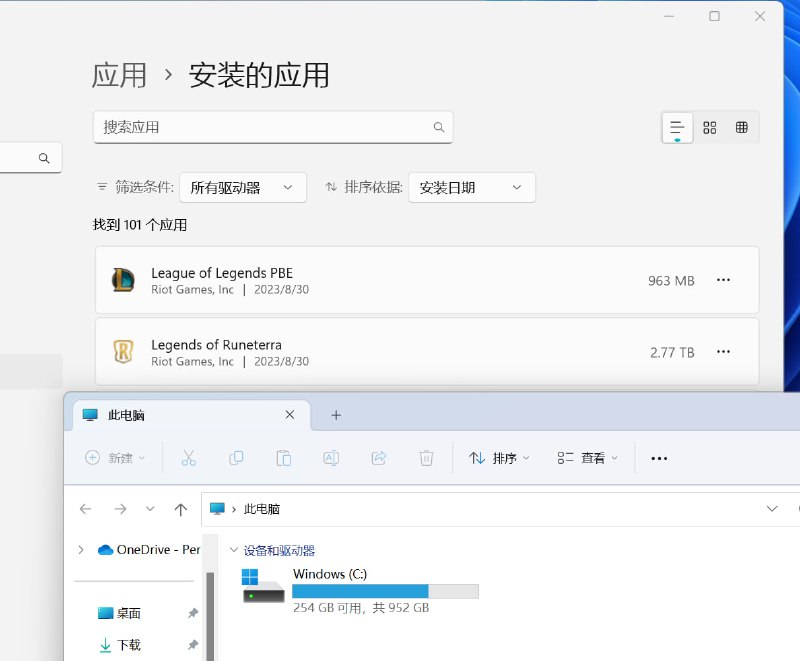Click the Share icon in File Explorer toolbar
The image size is (800, 661).
tap(379, 458)
